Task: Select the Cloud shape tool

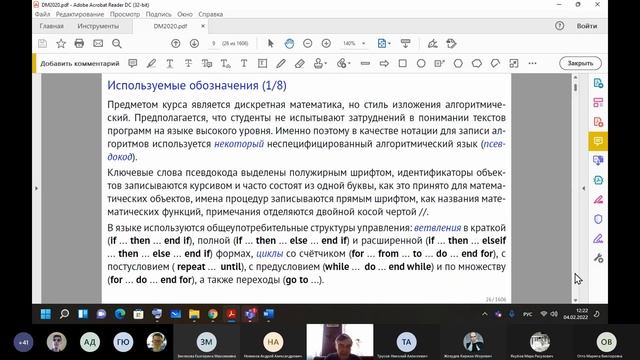Action: point(477,63)
